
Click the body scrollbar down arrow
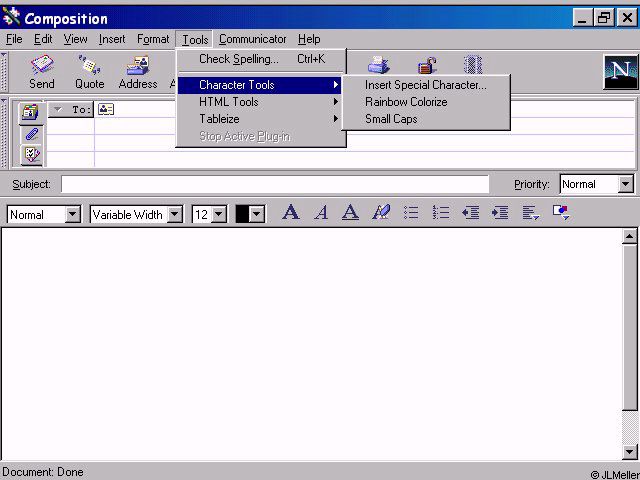pyautogui.click(x=630, y=452)
